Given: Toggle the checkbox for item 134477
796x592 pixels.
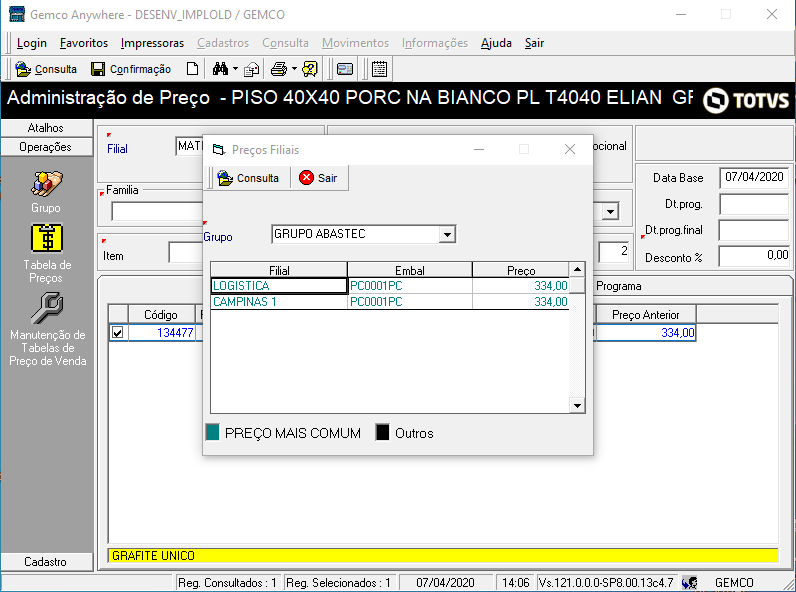Looking at the screenshot, I should (x=118, y=333).
